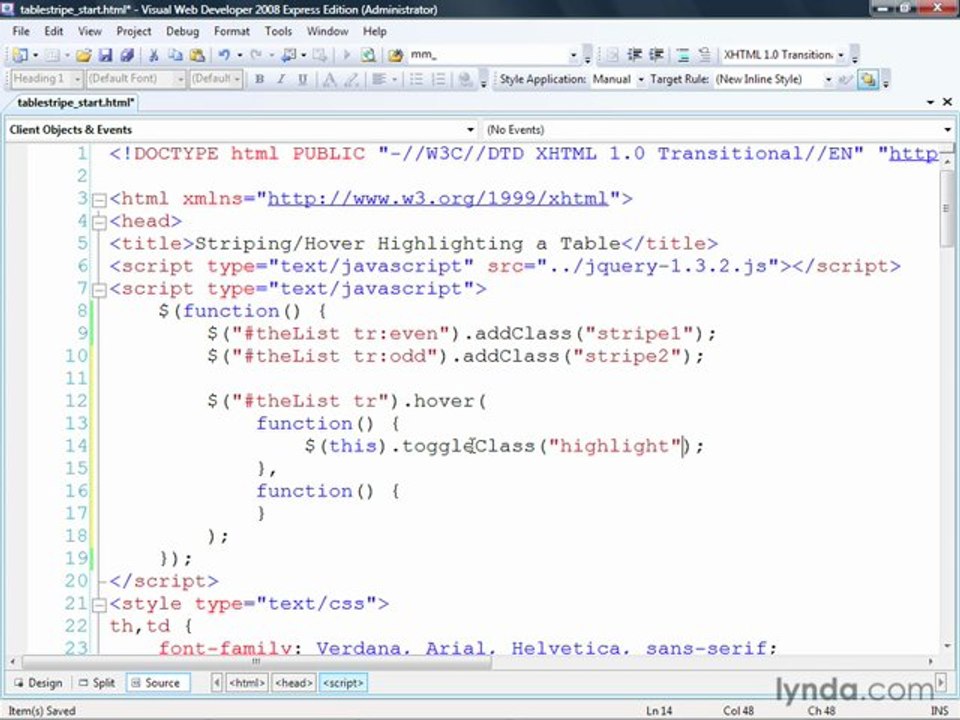The image size is (960, 720).
Task: Click the Paste clipboard icon
Action: point(197,55)
